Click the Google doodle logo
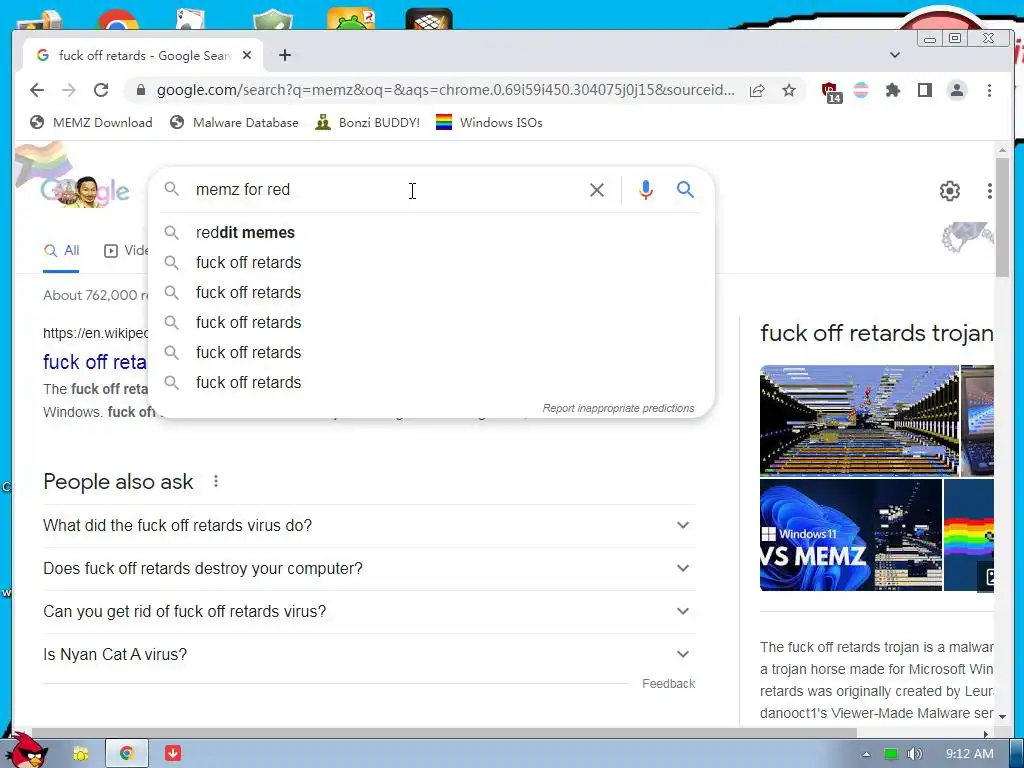The image size is (1024, 768). (85, 191)
